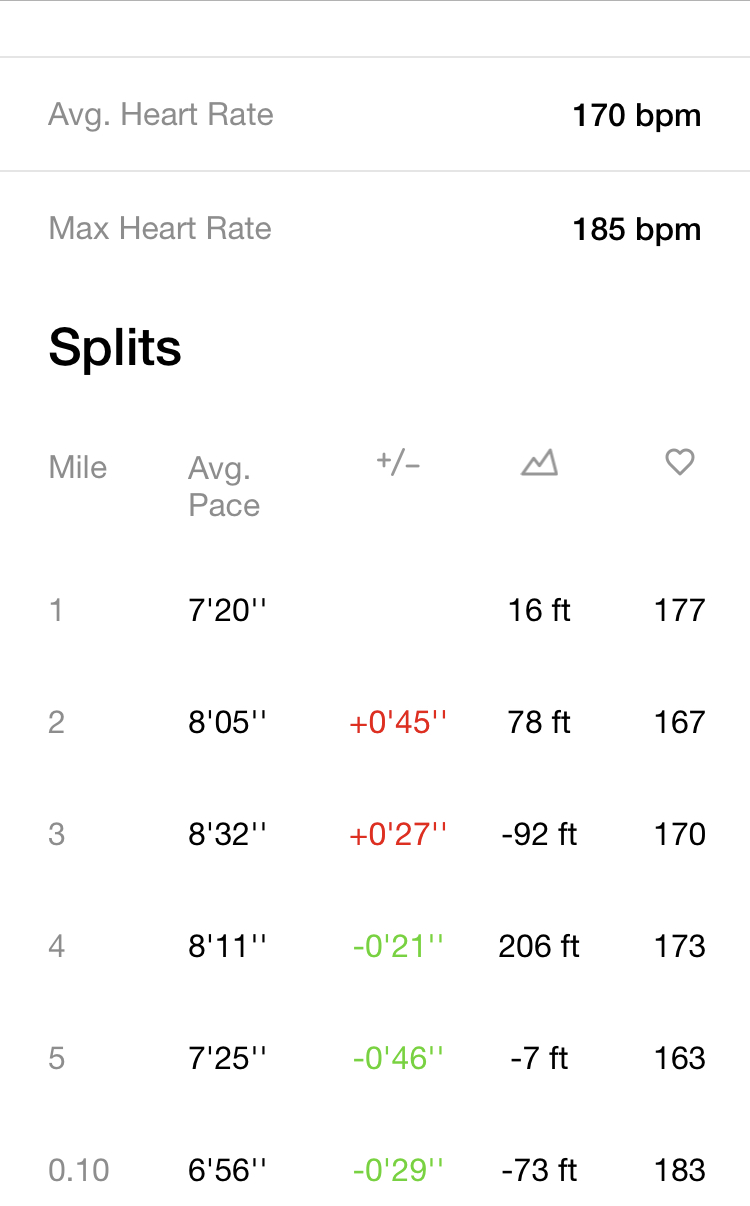The width and height of the screenshot is (750, 1206).
Task: Open the Avg. Heart Rate row
Action: click(x=375, y=115)
